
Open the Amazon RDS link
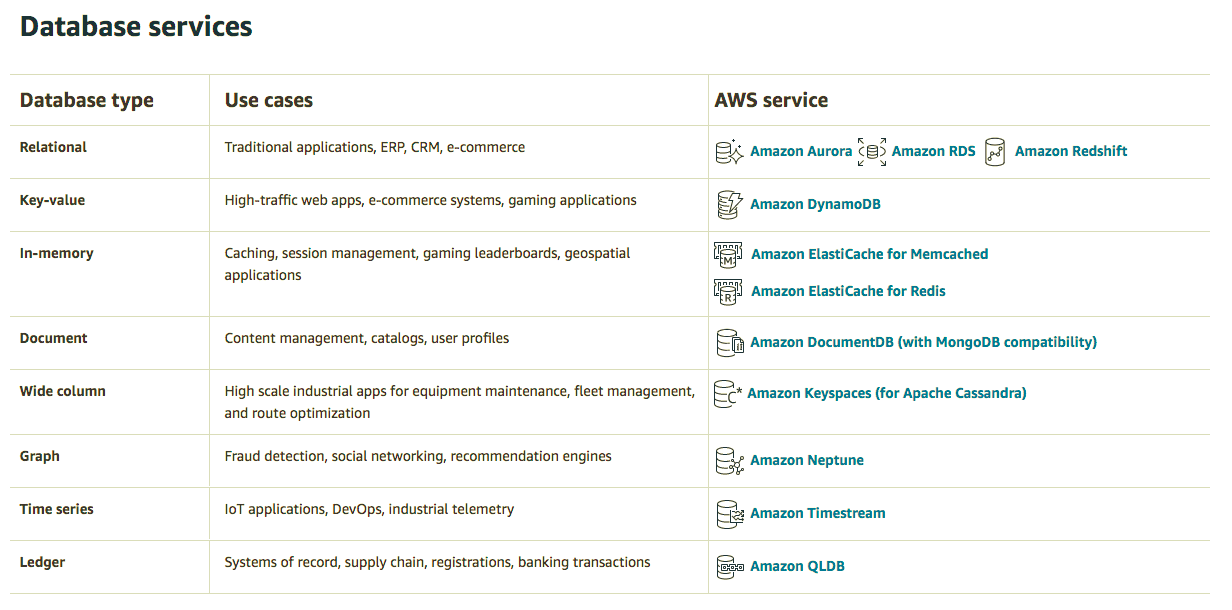(x=933, y=151)
